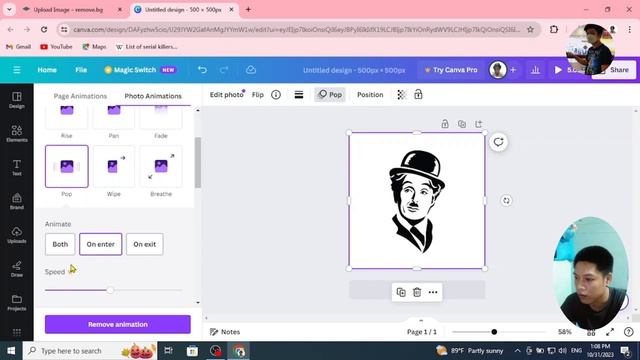The height and width of the screenshot is (360, 640).
Task: Select On exit animate option
Action: click(144, 244)
